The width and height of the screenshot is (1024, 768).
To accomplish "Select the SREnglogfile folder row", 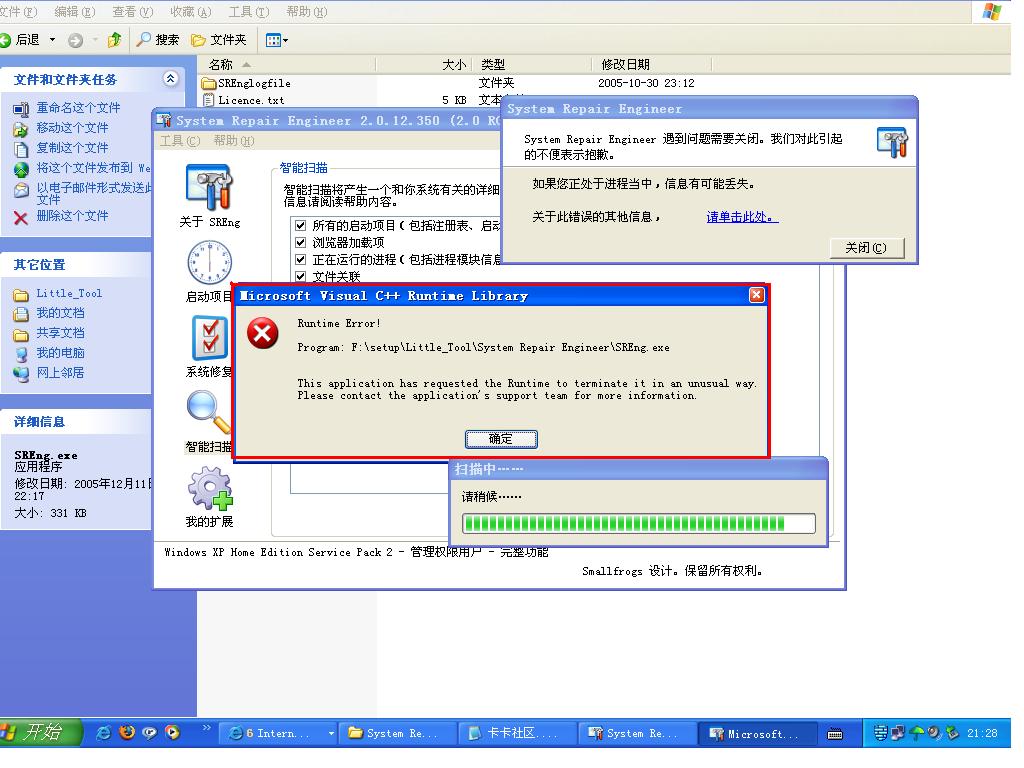I will [x=247, y=84].
